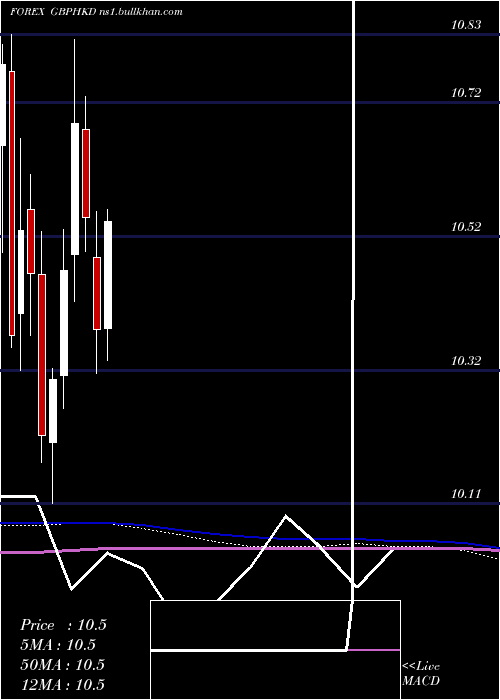Screen dimensions: 500x700
Task: Click the 50MA : 10.5 readout
Action: 62,665
